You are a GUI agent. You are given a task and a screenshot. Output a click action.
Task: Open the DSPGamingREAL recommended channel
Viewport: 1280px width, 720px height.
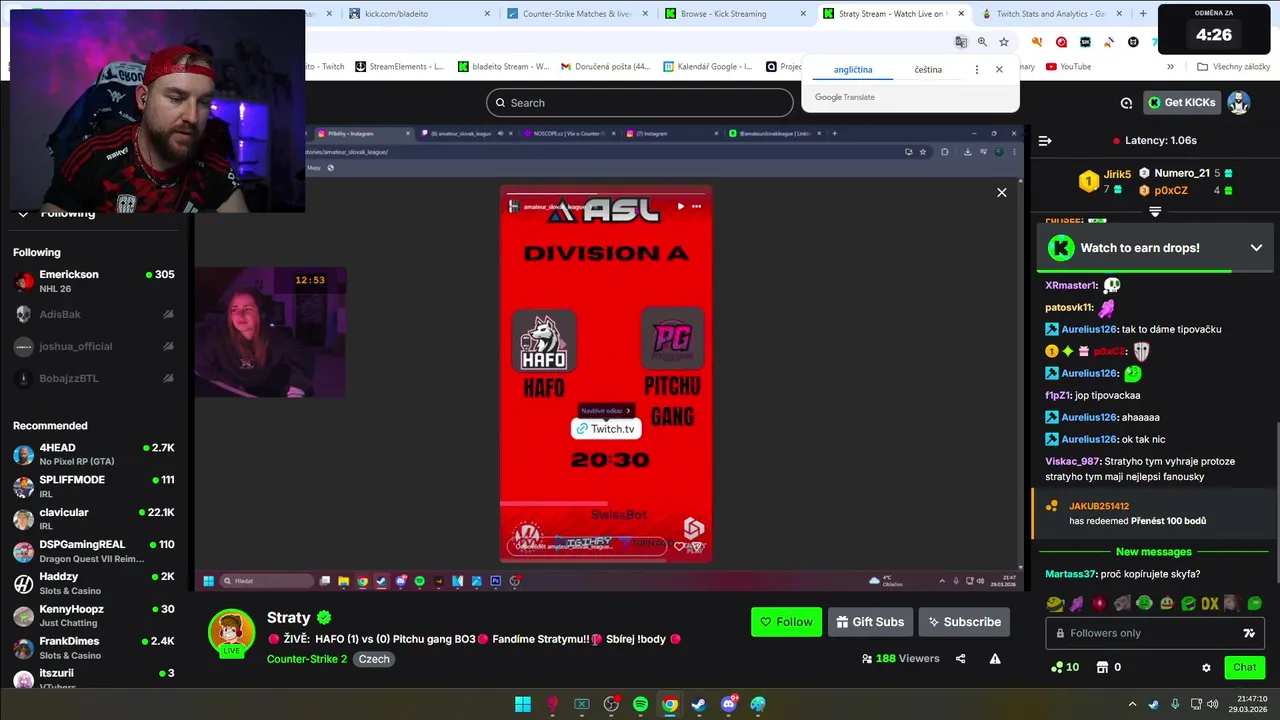coord(95,551)
